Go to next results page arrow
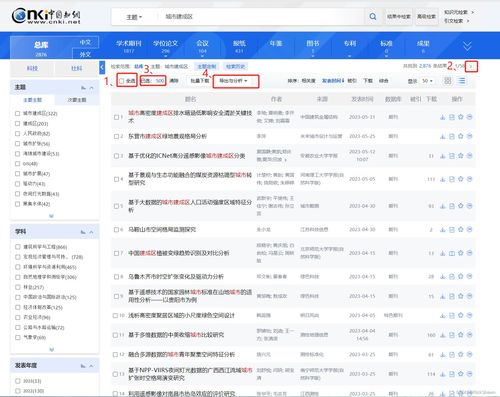500x397 pixels. tap(471, 66)
